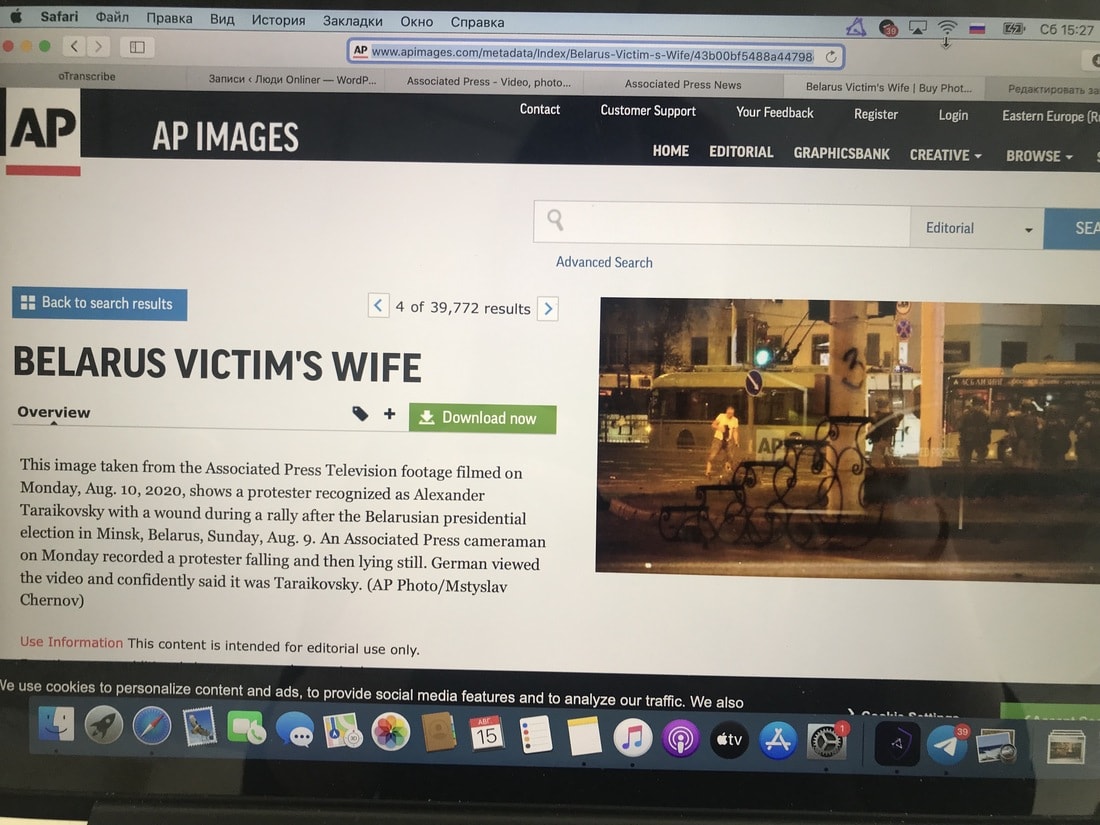Open Telegram in the dock
Viewport: 1100px width, 825px height.
(946, 745)
